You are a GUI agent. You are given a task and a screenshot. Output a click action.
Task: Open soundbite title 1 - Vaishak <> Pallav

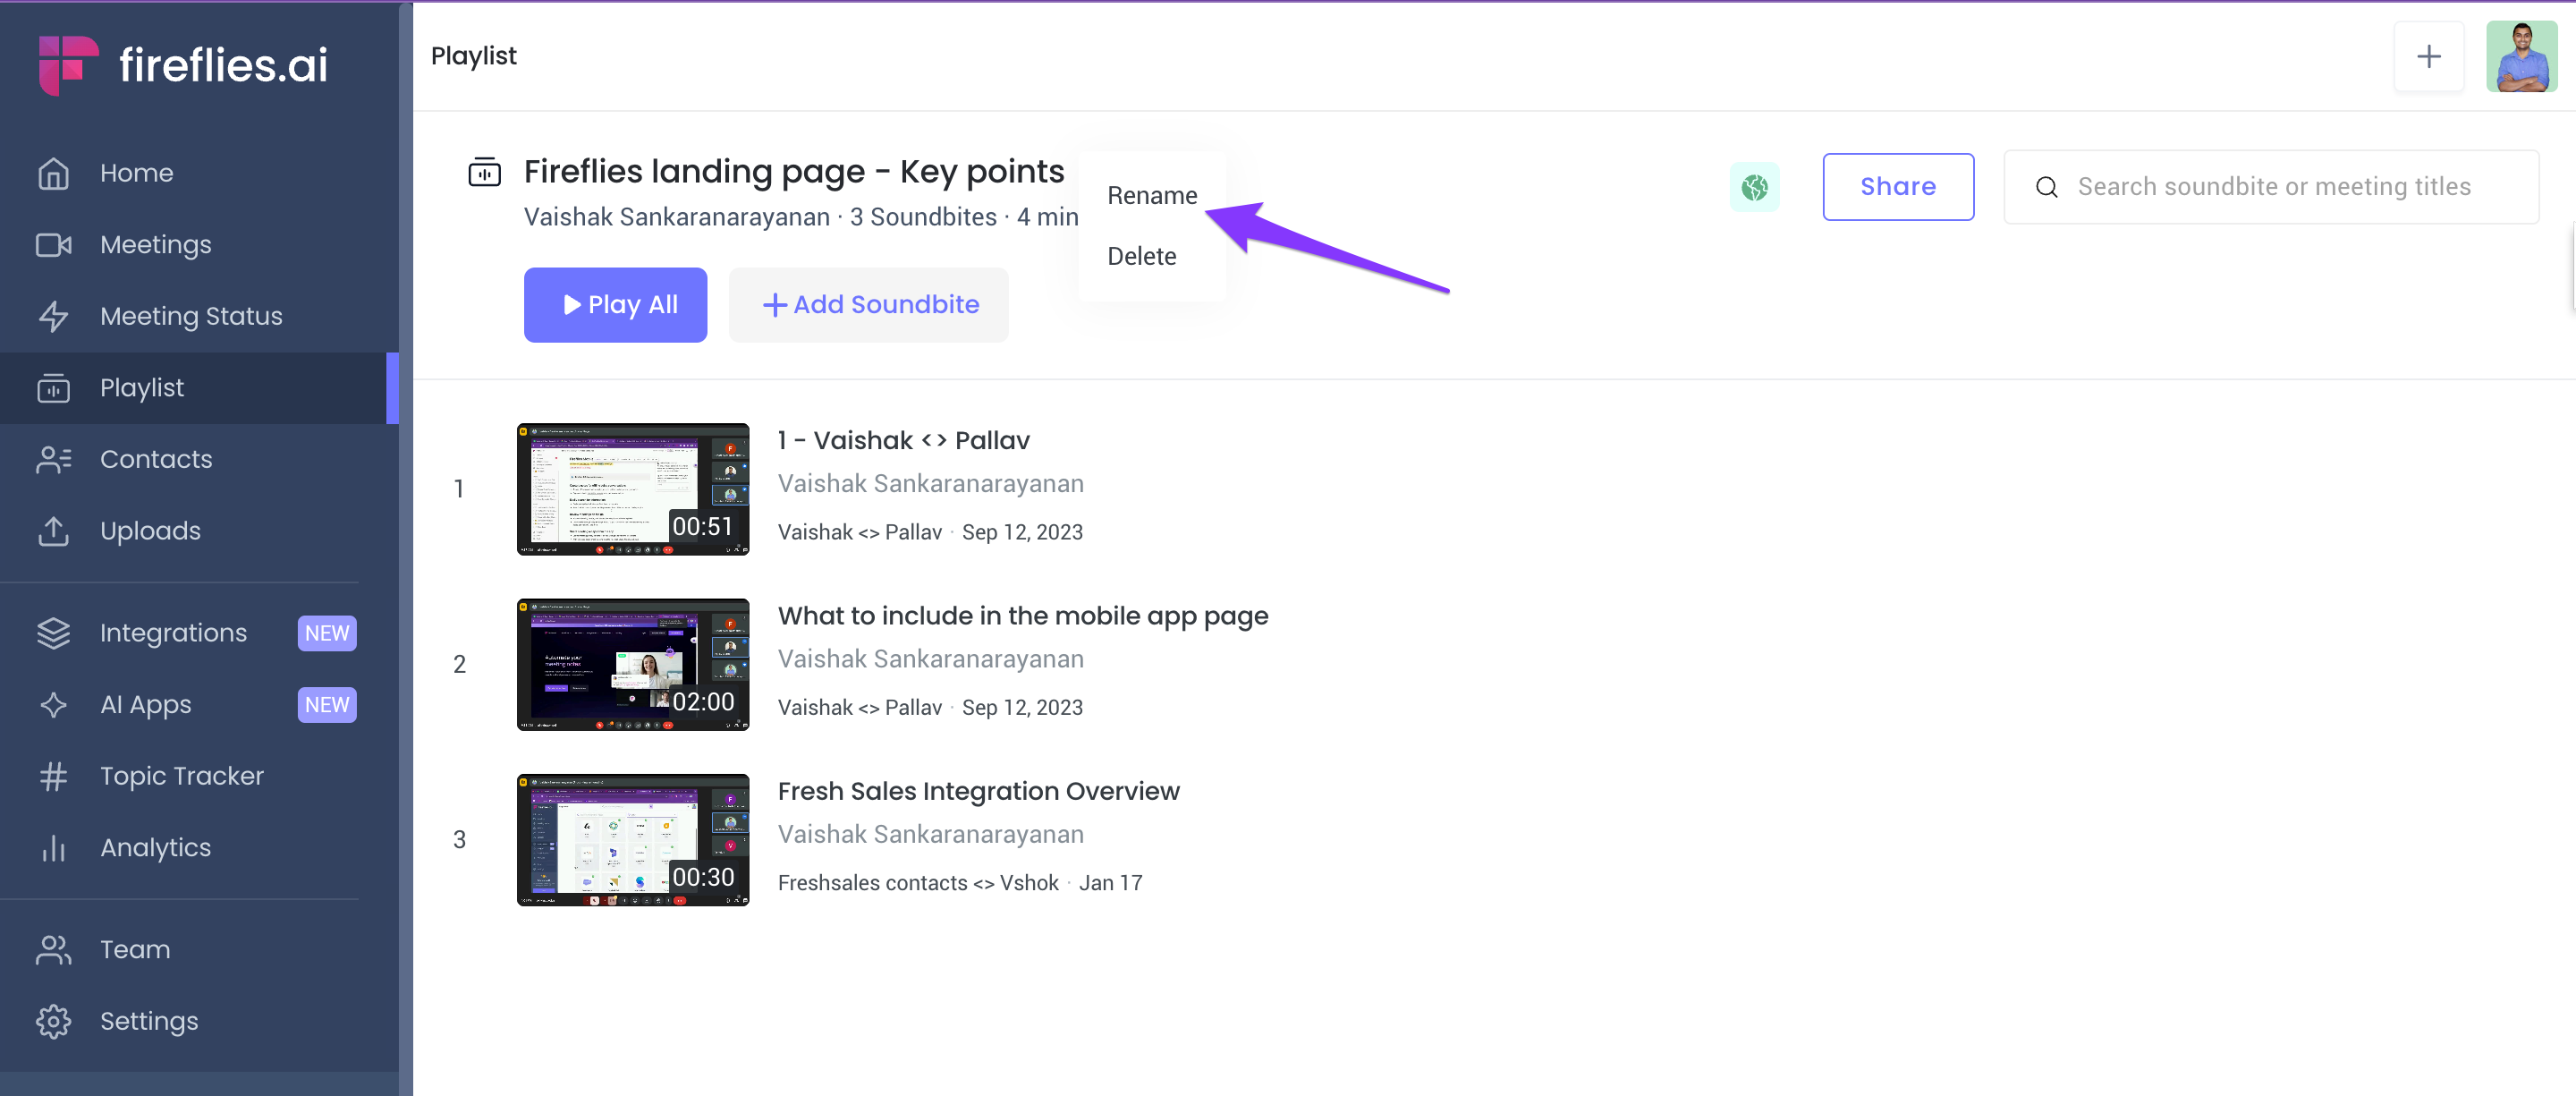click(x=903, y=440)
